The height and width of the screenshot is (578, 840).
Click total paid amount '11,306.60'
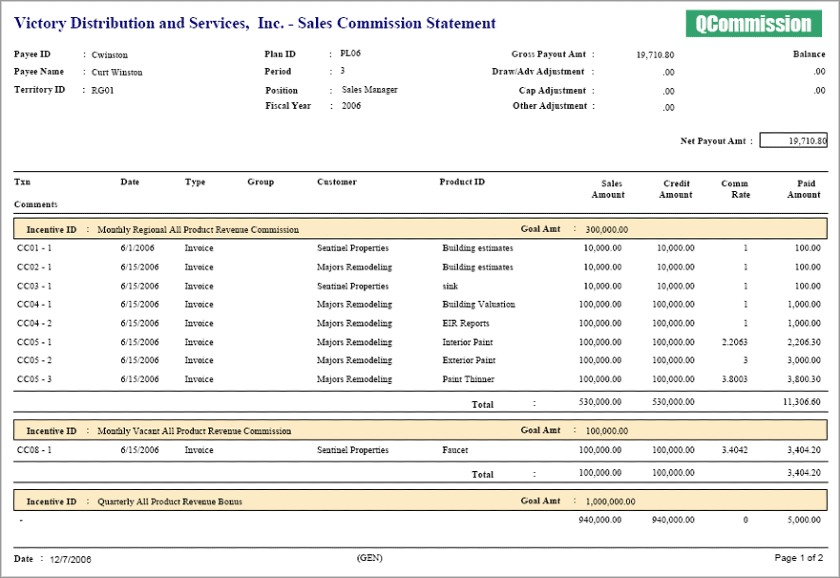(x=801, y=402)
